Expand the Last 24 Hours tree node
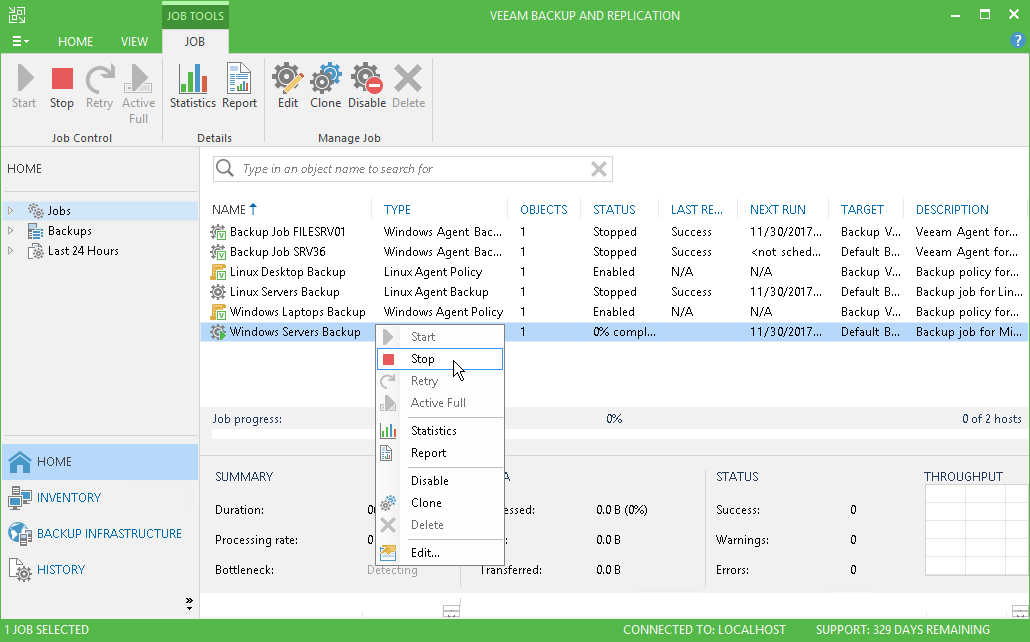 [11, 250]
